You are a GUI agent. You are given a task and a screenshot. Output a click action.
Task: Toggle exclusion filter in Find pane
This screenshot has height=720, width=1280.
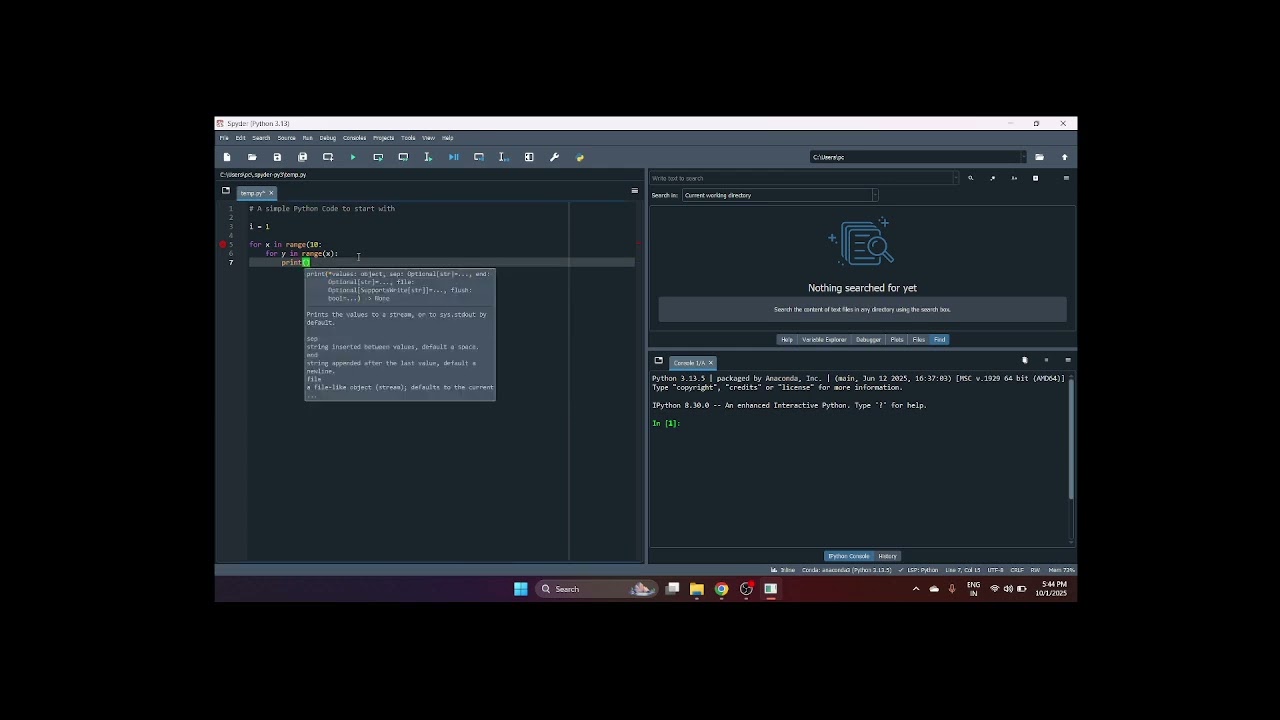coord(1035,178)
